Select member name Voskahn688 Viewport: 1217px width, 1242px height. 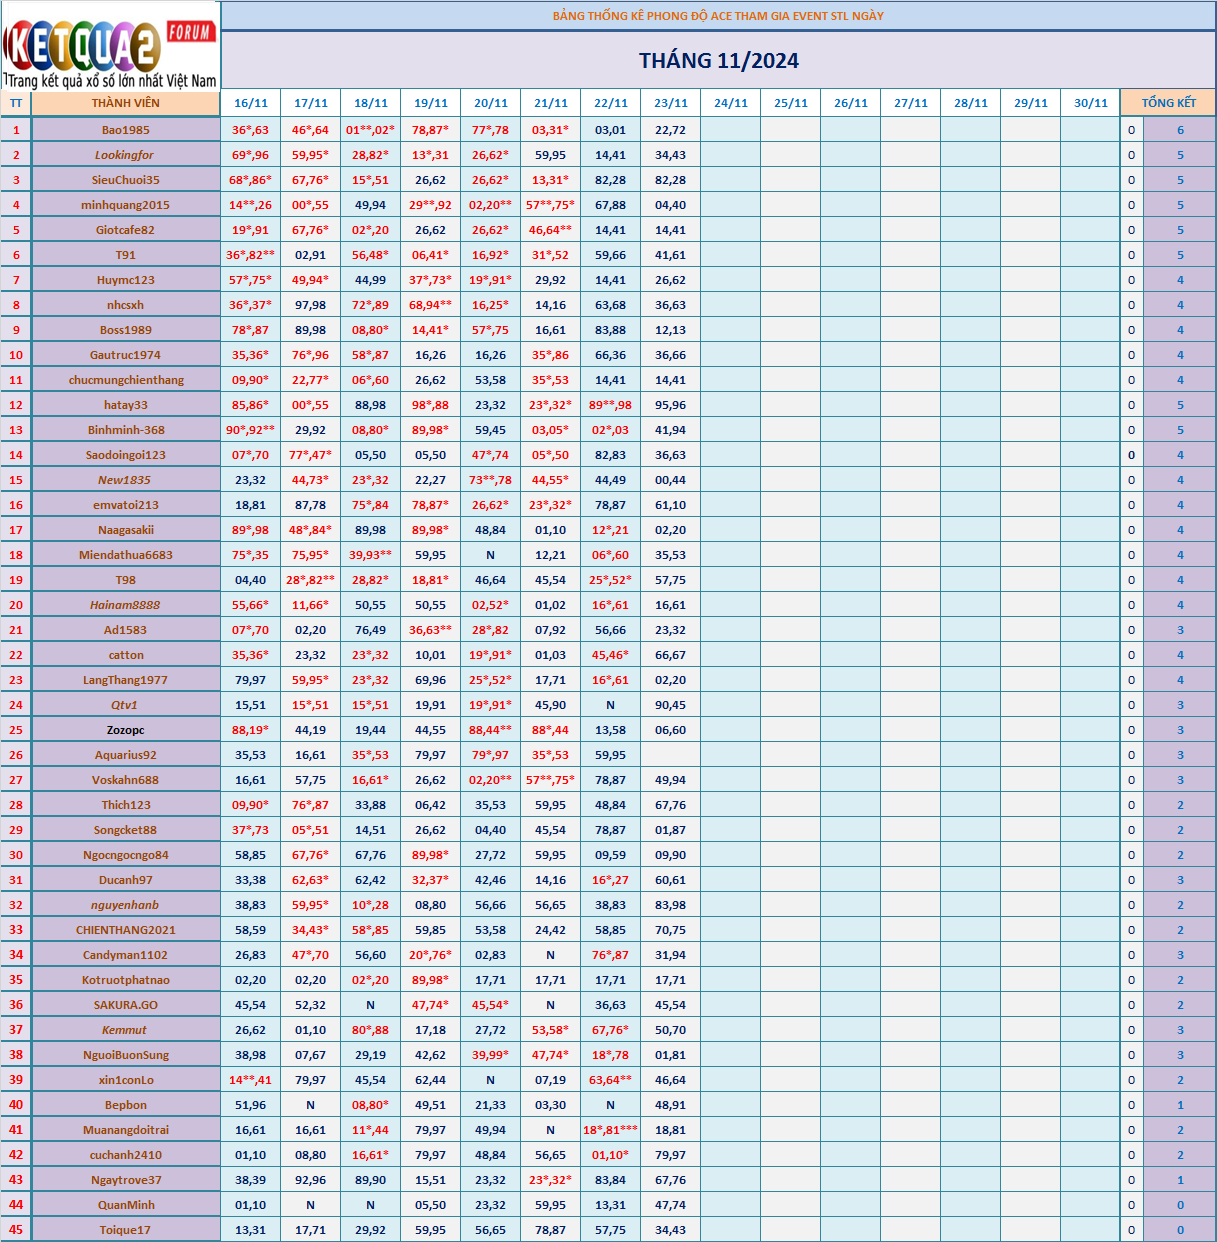pos(126,780)
